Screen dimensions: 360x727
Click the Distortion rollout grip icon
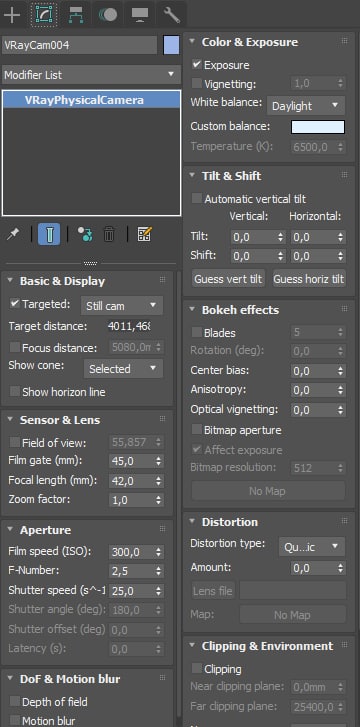coord(344,521)
